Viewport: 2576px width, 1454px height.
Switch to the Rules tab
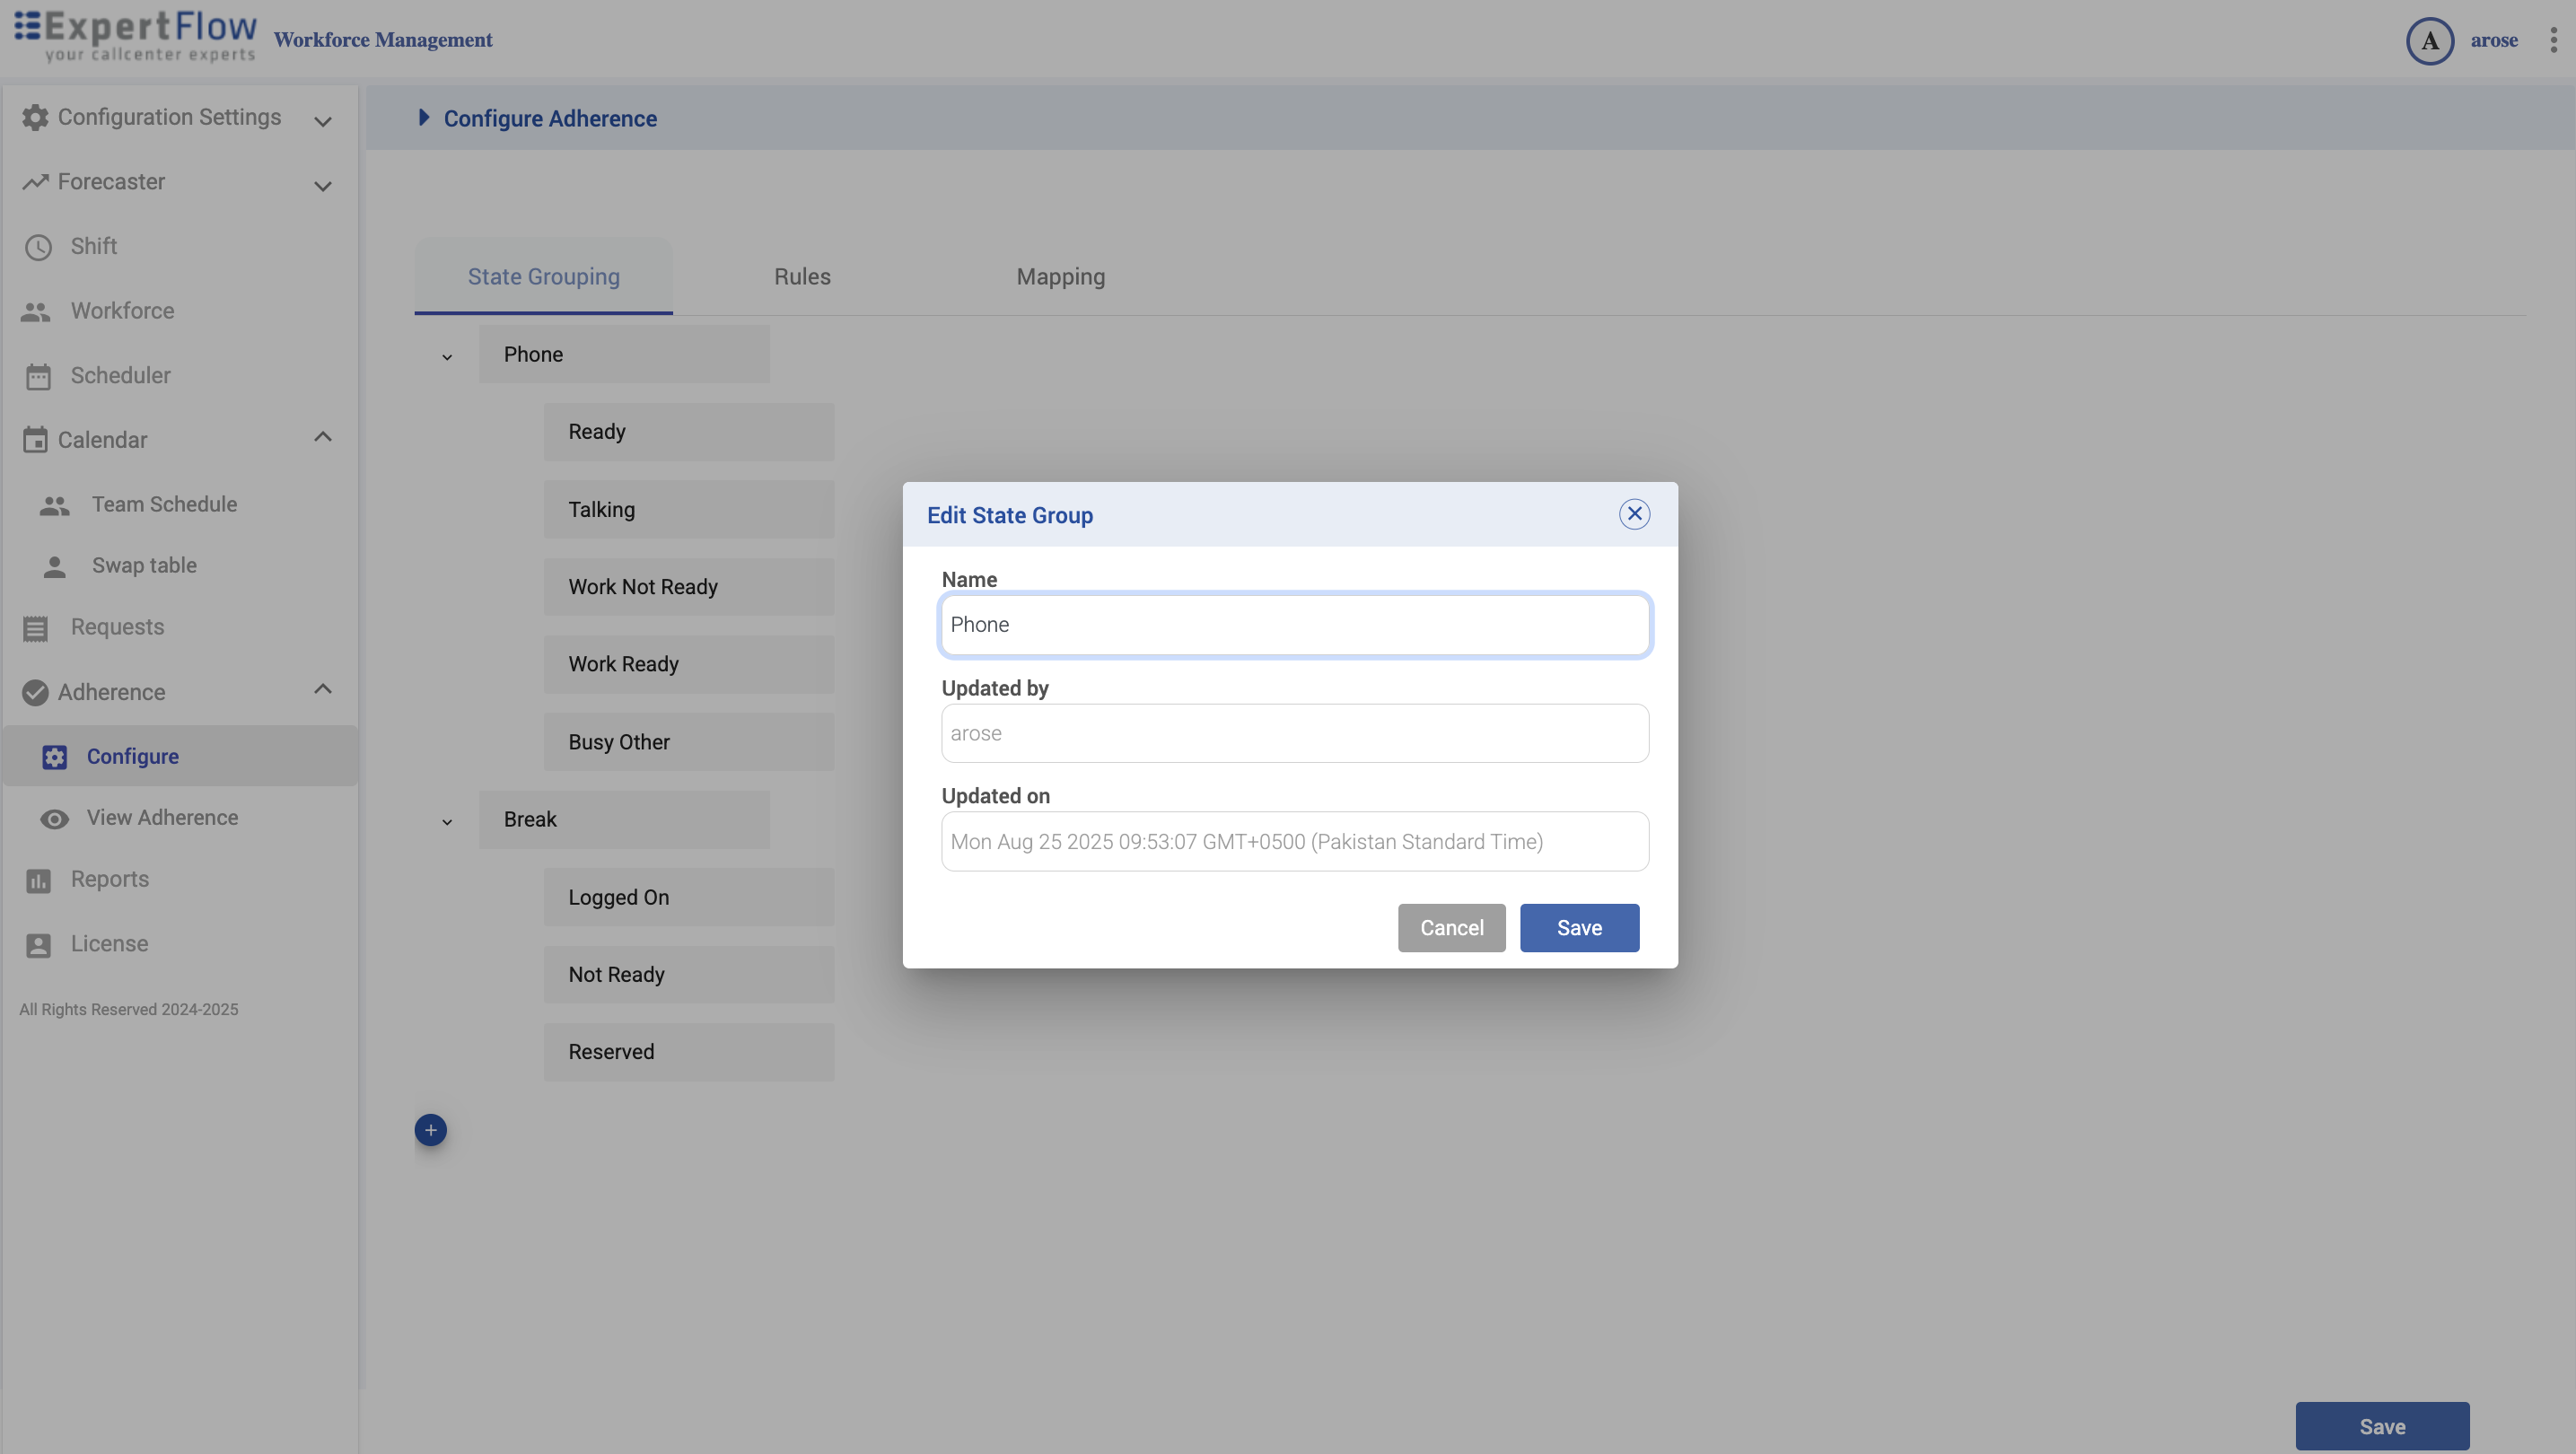point(802,277)
